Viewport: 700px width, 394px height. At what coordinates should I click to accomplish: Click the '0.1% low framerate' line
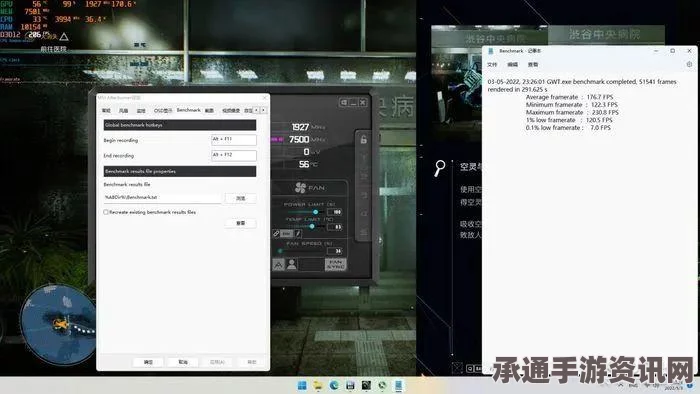click(568, 128)
